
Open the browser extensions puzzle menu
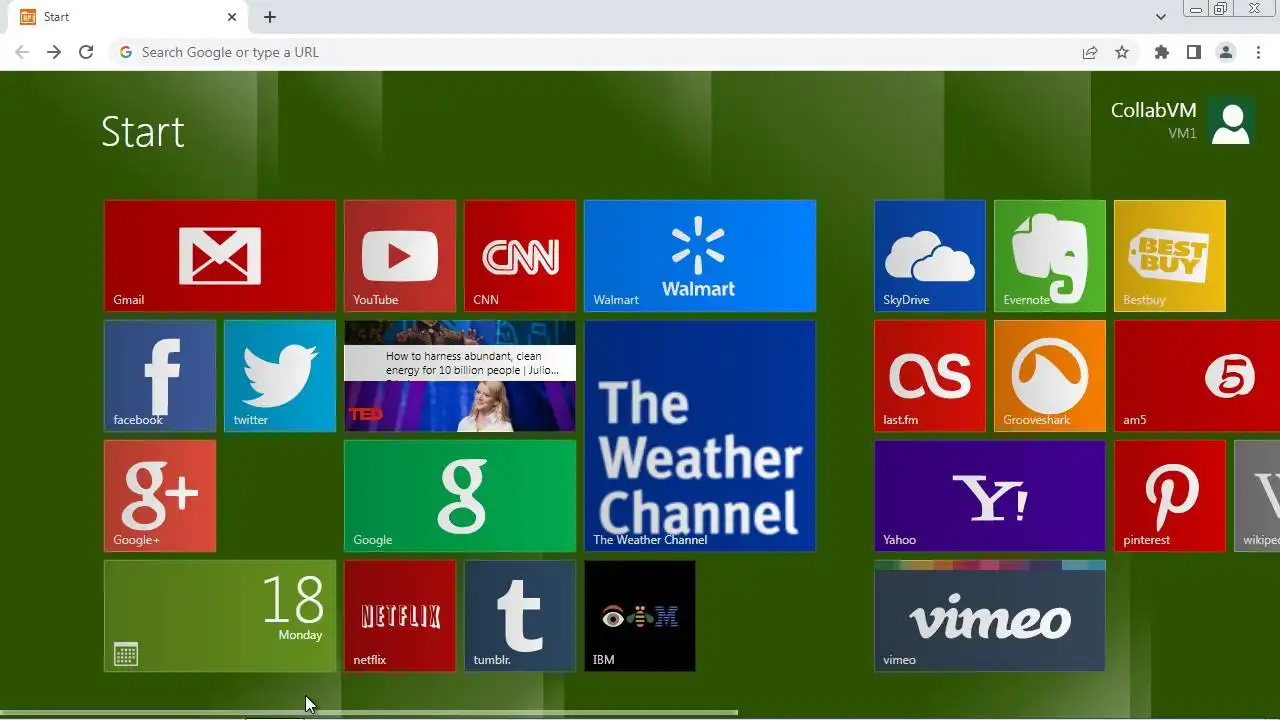click(x=1162, y=52)
